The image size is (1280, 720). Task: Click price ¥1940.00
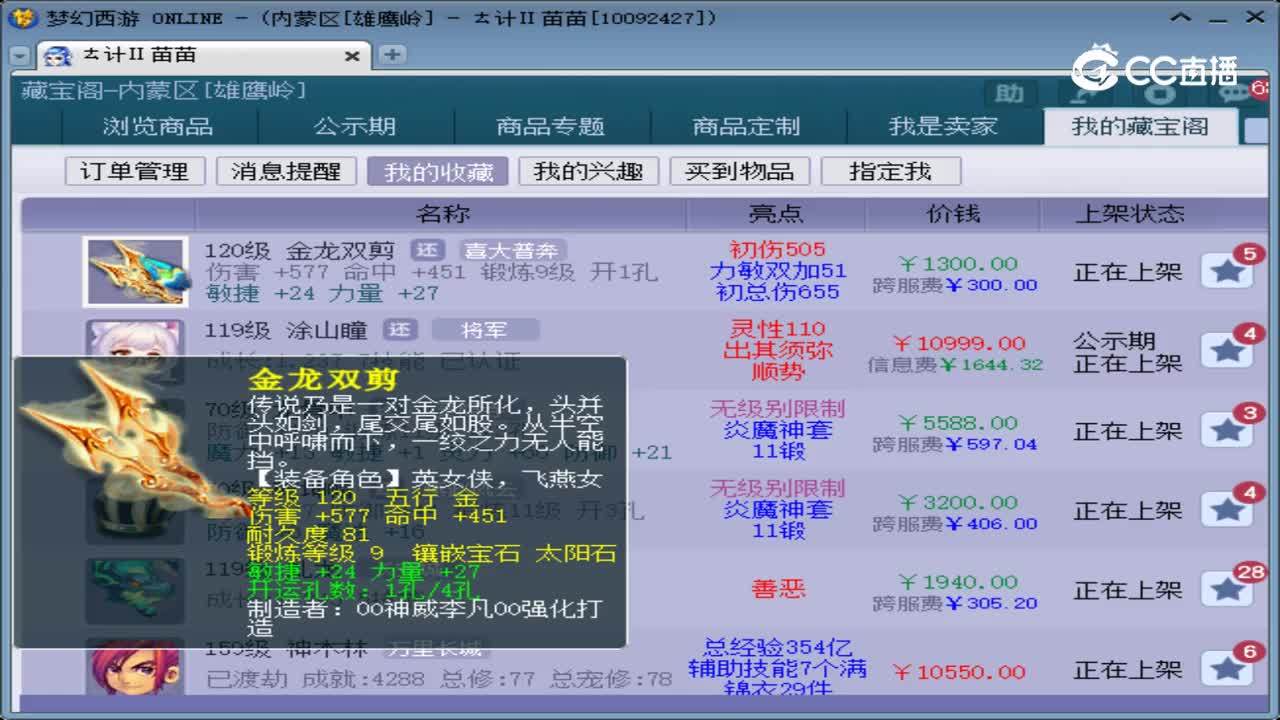point(958,582)
